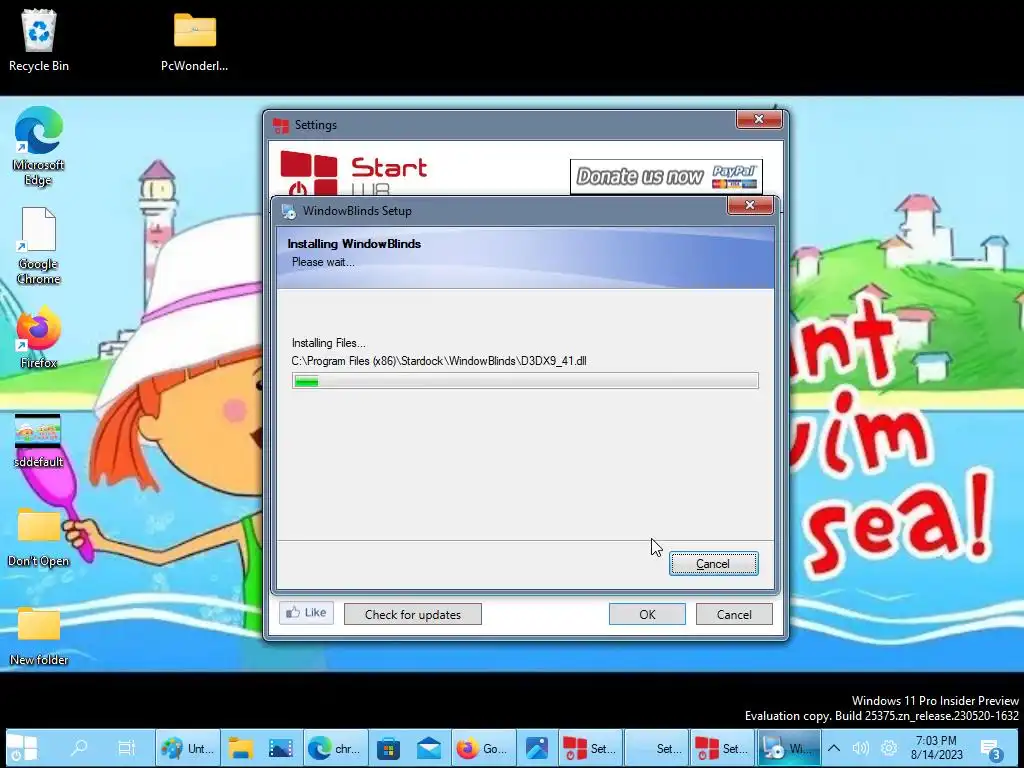The height and width of the screenshot is (768, 1024).
Task: Open Photos landscape icon on taskbar
Action: [281, 748]
